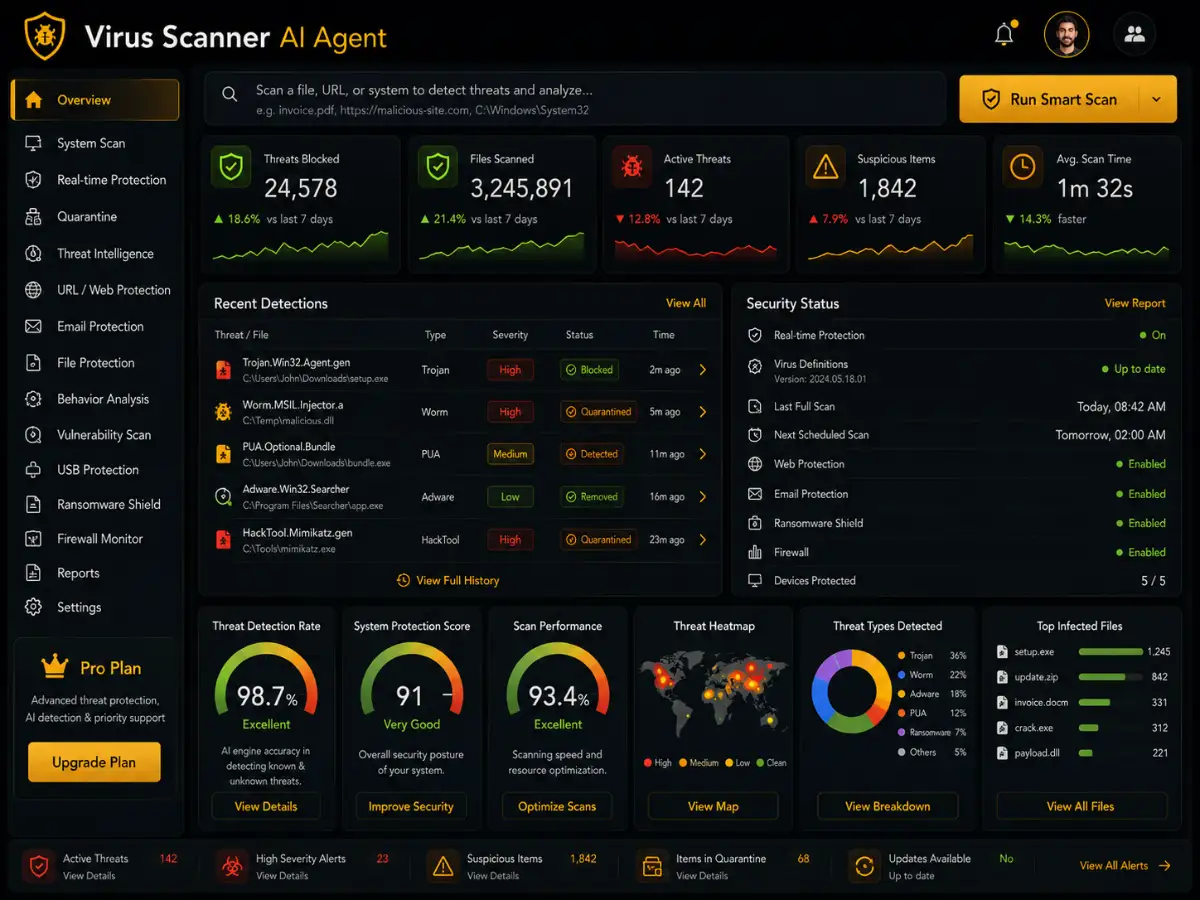Click the Improve Security button
This screenshot has width=1200, height=900.
[x=411, y=807]
